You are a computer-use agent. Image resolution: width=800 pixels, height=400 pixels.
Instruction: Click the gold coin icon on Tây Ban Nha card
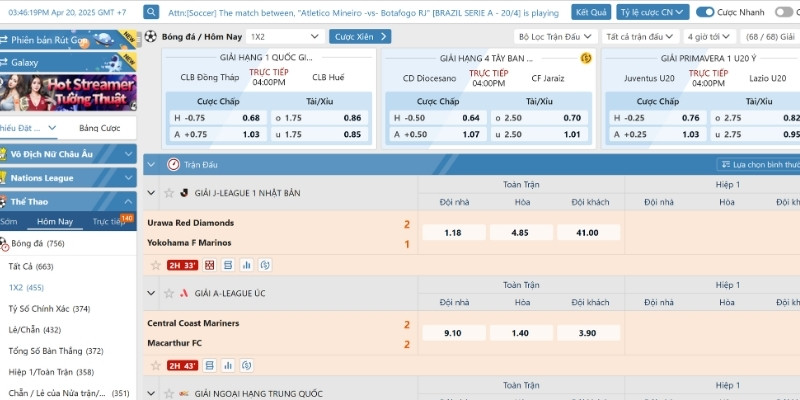(586, 58)
